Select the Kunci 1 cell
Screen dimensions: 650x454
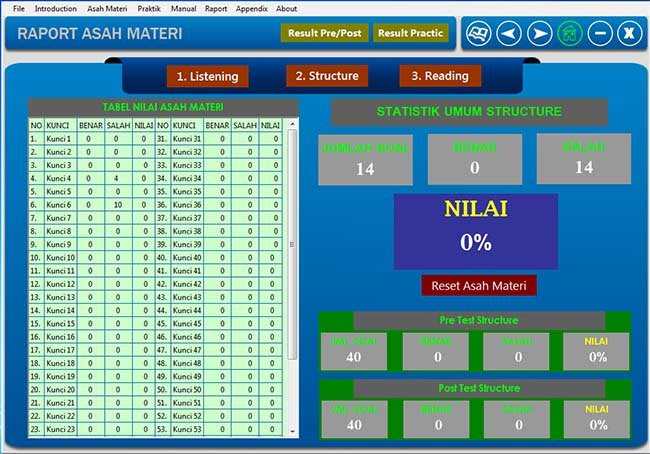[61, 139]
